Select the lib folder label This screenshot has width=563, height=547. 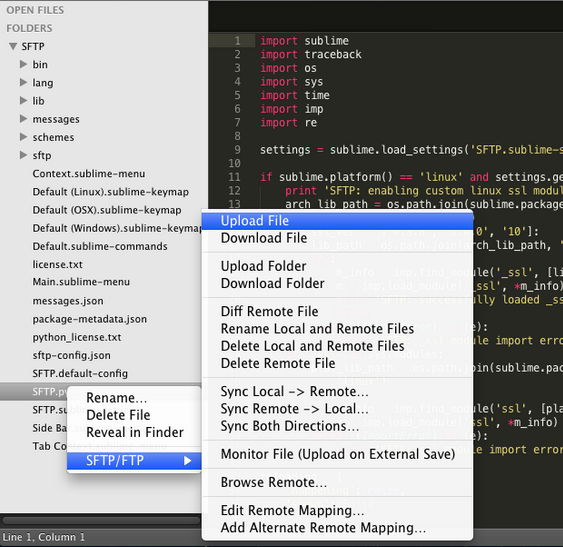pyautogui.click(x=38, y=101)
